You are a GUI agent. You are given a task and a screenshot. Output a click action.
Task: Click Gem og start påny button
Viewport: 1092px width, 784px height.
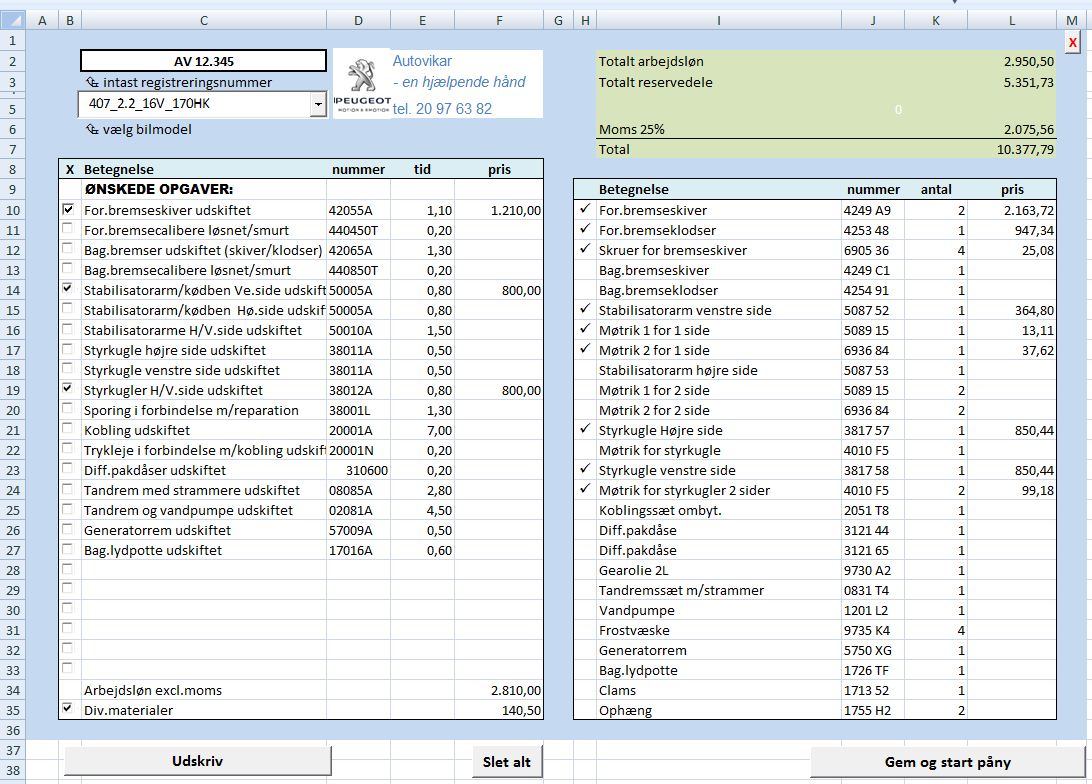(x=948, y=762)
